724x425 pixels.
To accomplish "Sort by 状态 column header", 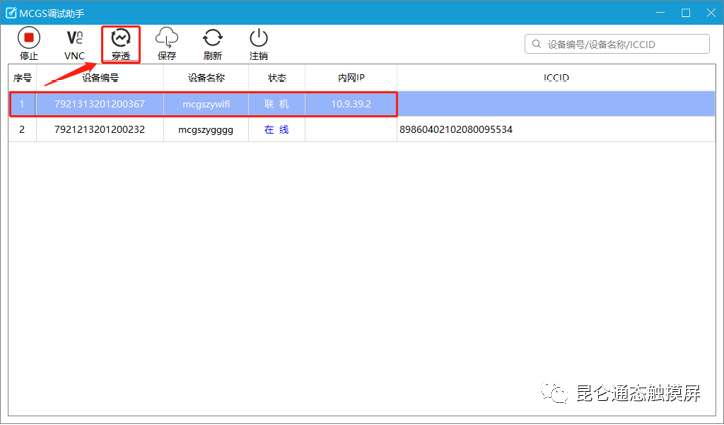I will pos(277,78).
